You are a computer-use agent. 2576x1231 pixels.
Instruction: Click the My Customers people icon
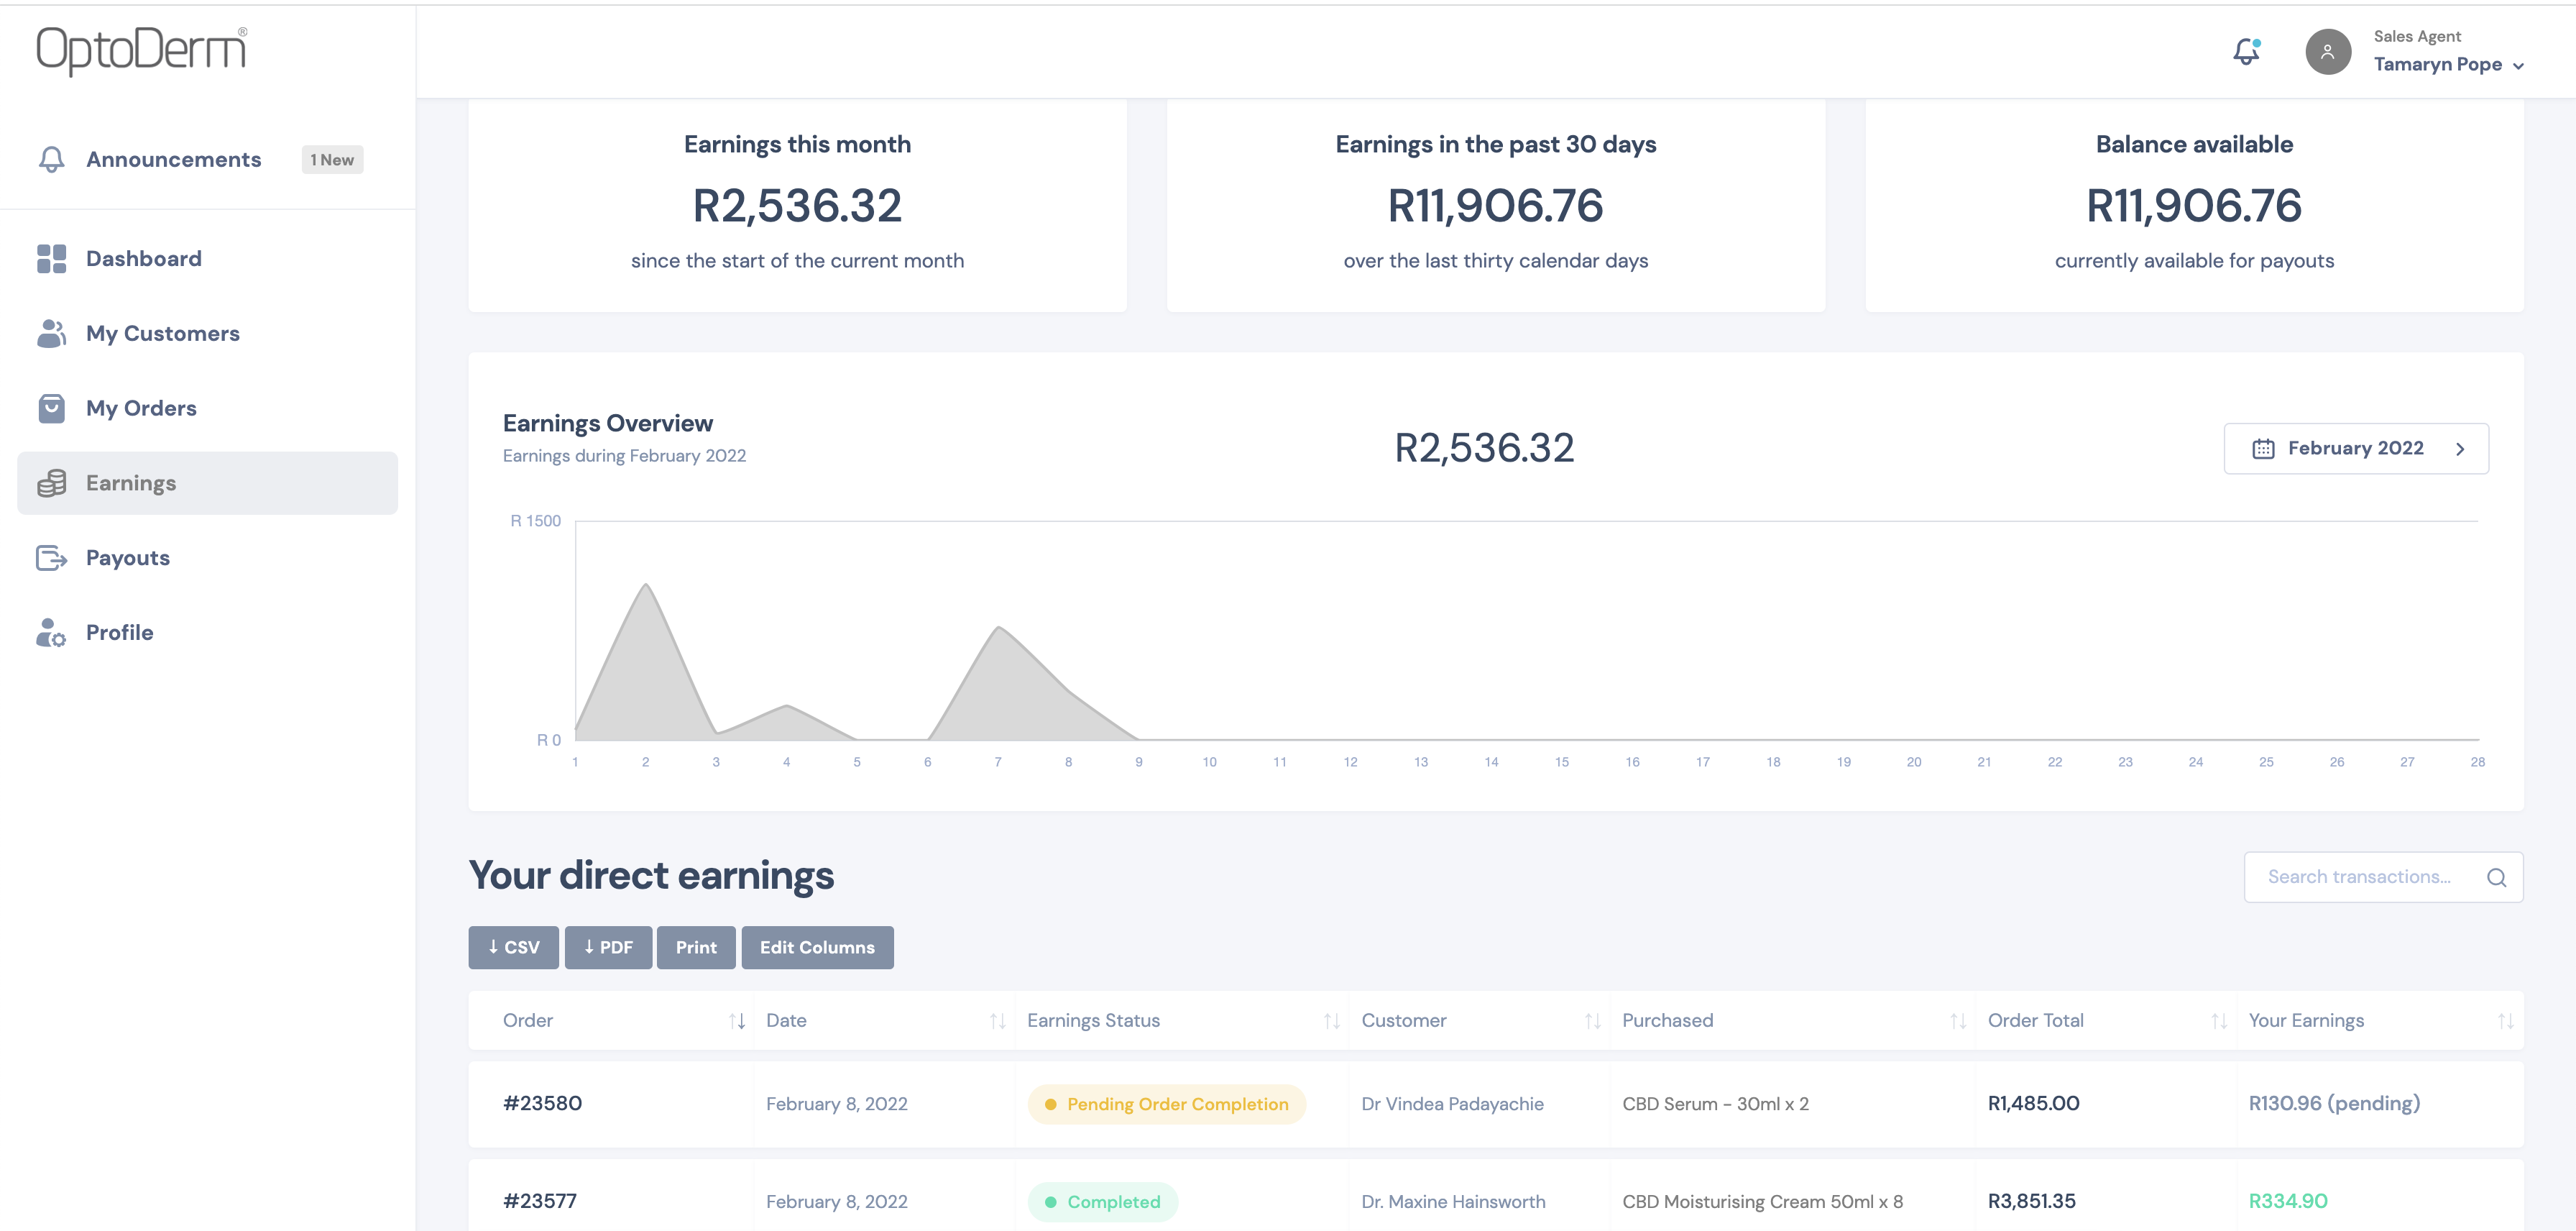coord(52,334)
